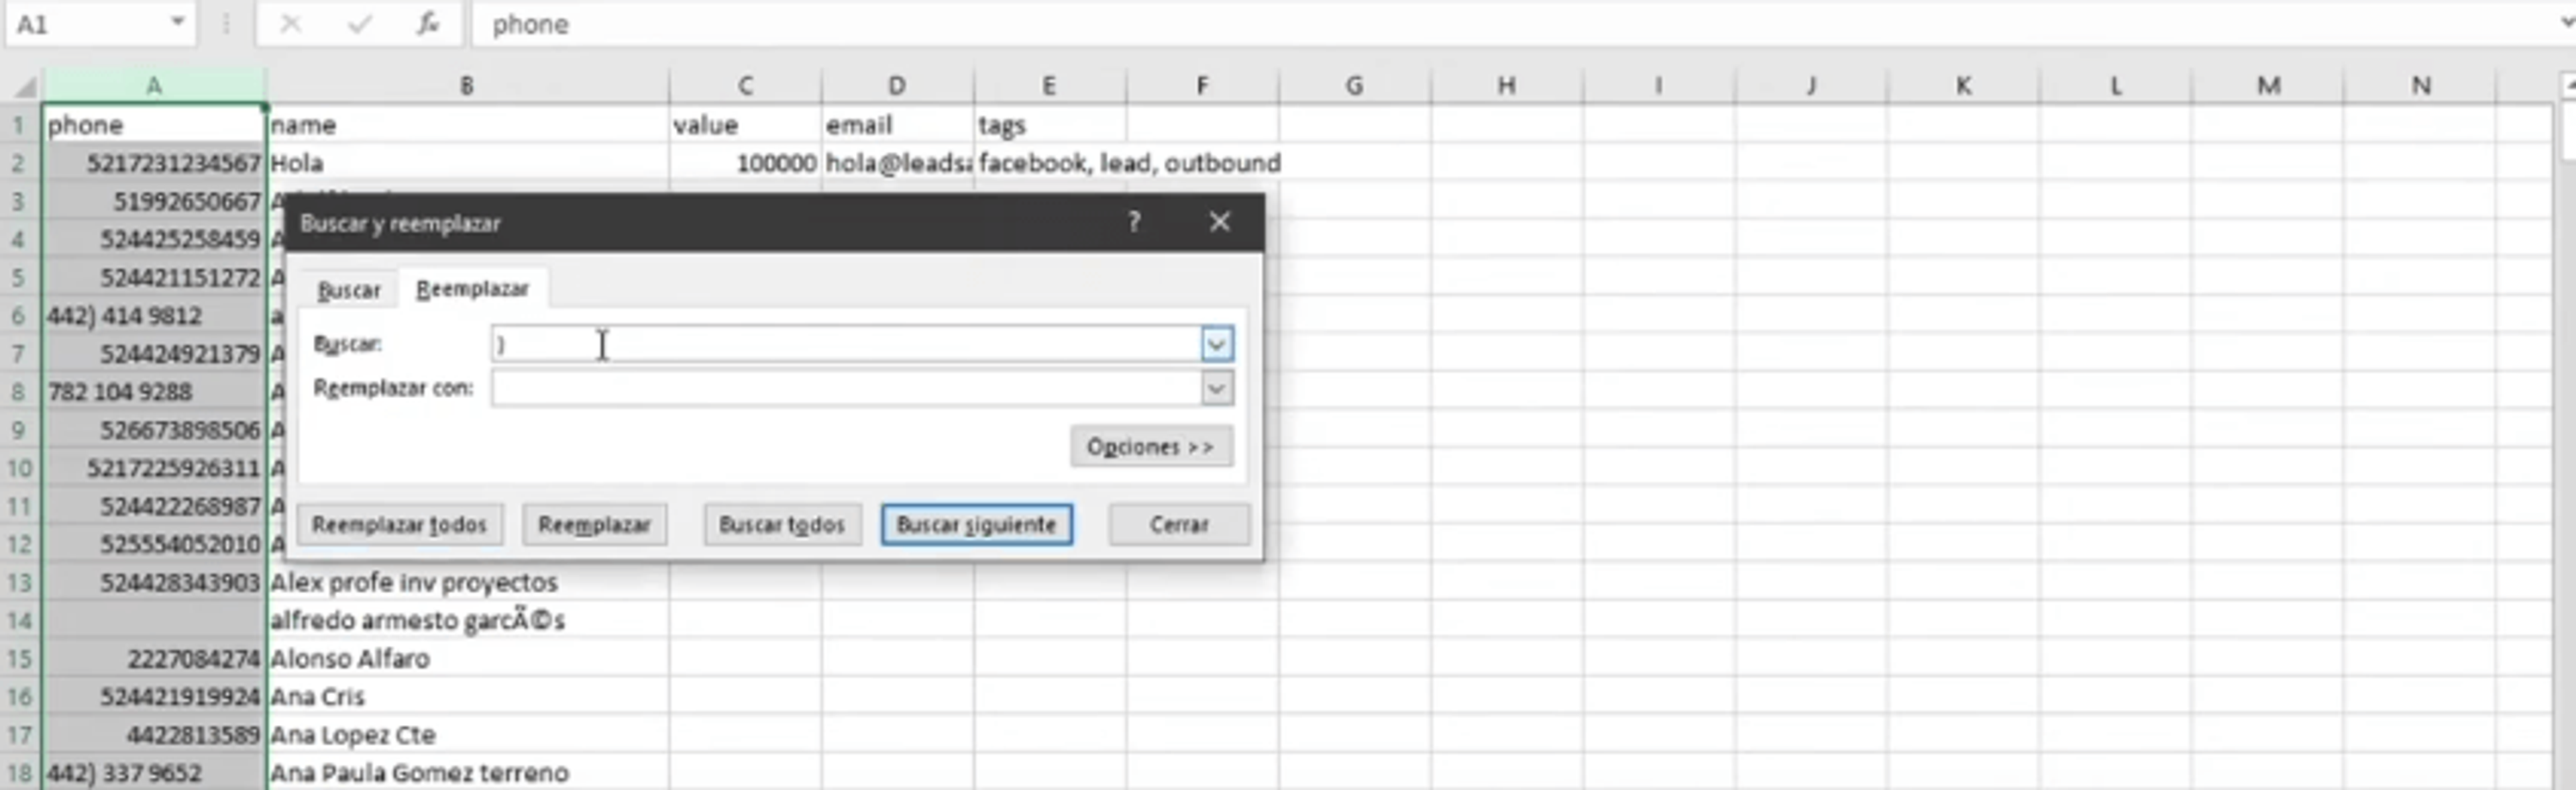Click phone cell 2227084274
Viewport: 2576px width, 790px height.
pyautogui.click(x=153, y=659)
